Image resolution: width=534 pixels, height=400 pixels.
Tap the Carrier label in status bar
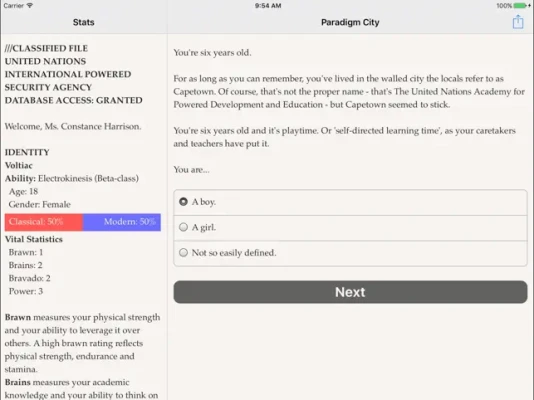click(14, 5)
